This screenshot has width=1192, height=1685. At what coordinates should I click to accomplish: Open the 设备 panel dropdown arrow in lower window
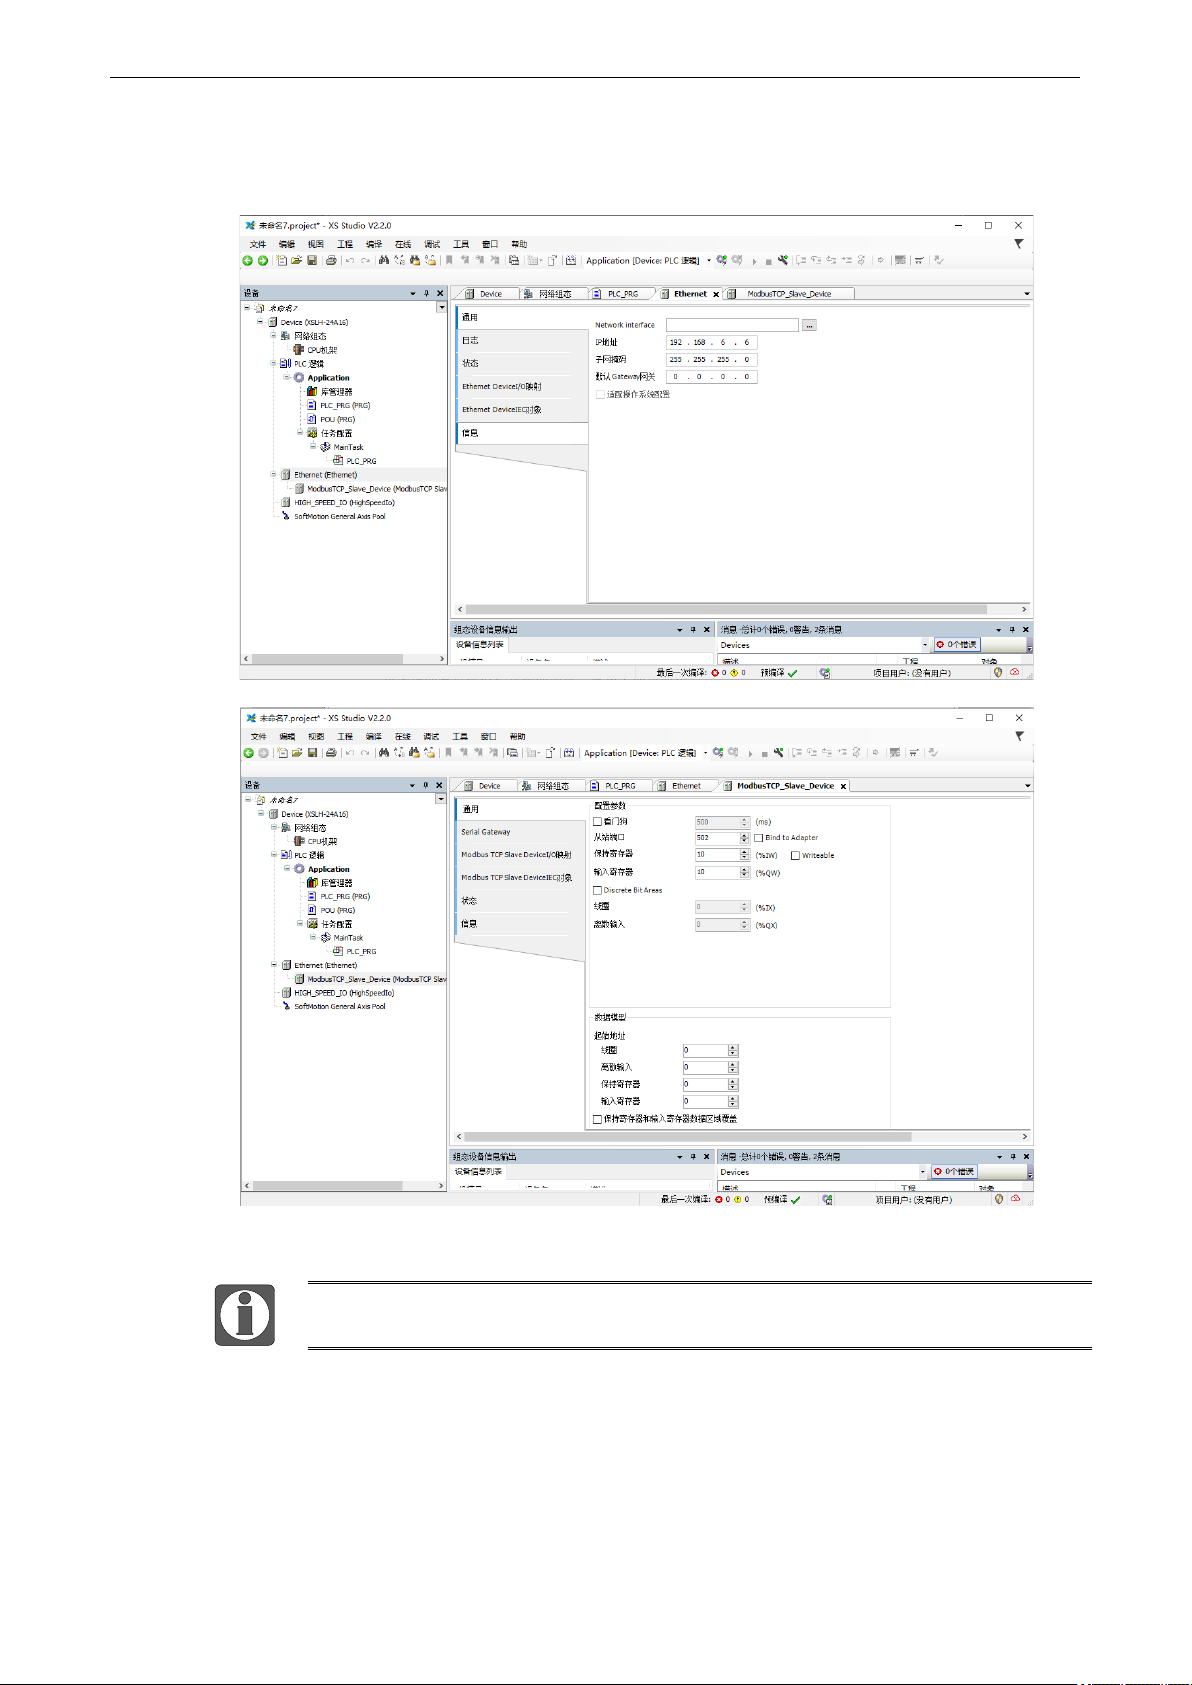coord(412,785)
